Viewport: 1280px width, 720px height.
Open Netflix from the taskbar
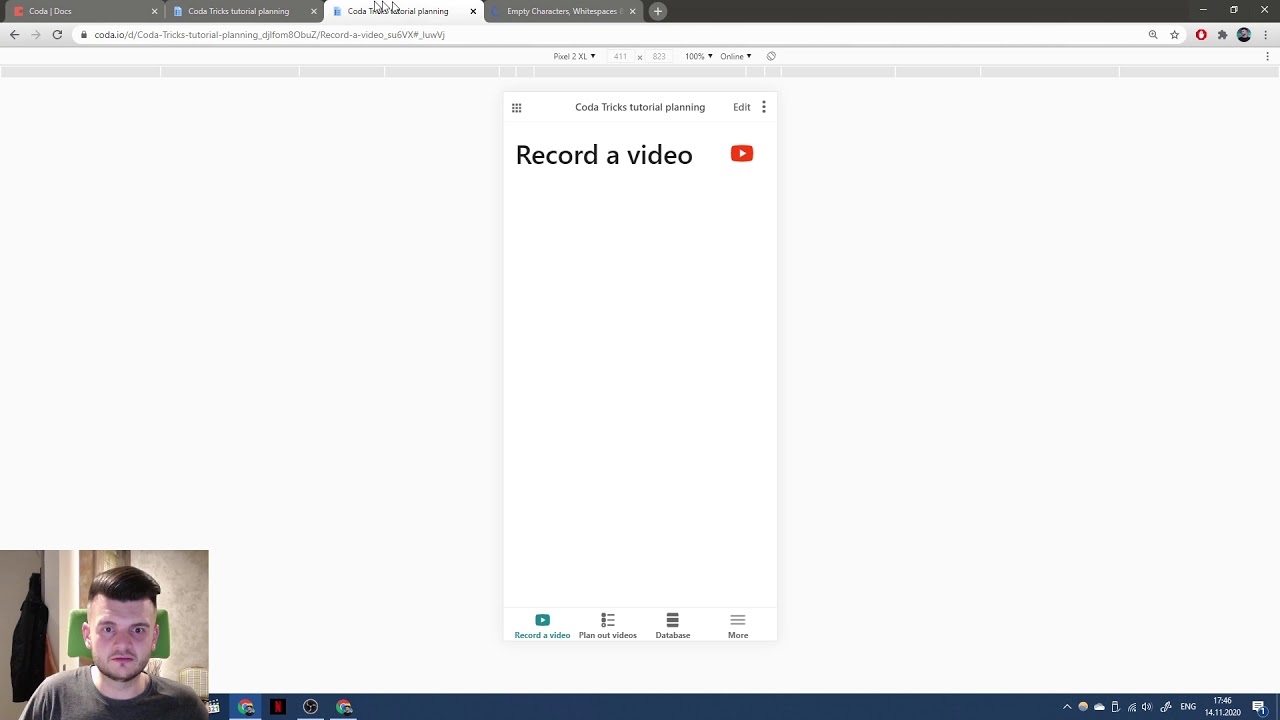coord(278,707)
